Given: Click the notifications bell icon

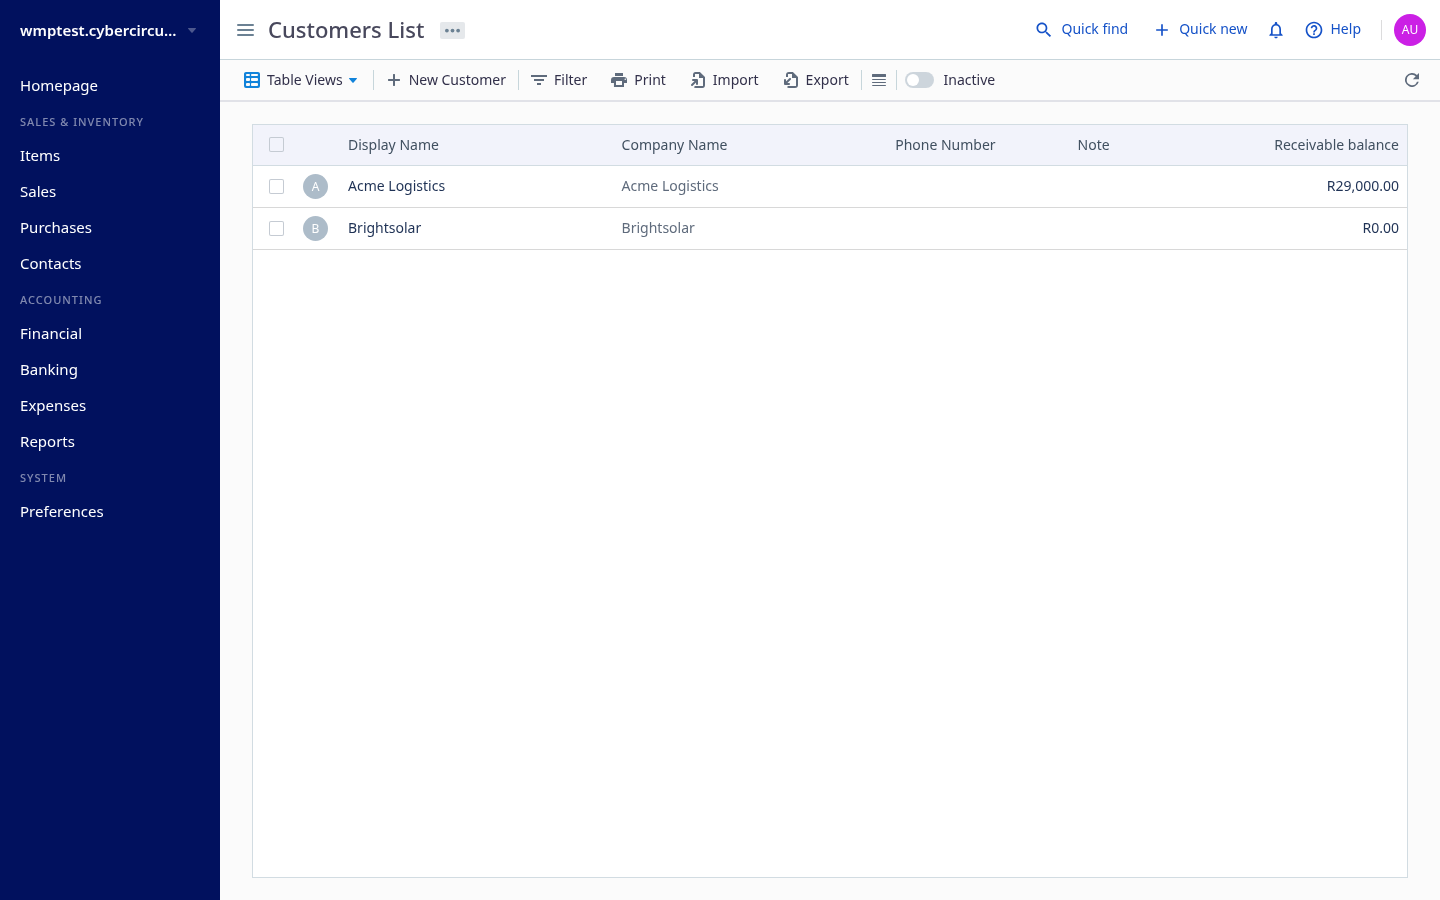Looking at the screenshot, I should coord(1276,30).
